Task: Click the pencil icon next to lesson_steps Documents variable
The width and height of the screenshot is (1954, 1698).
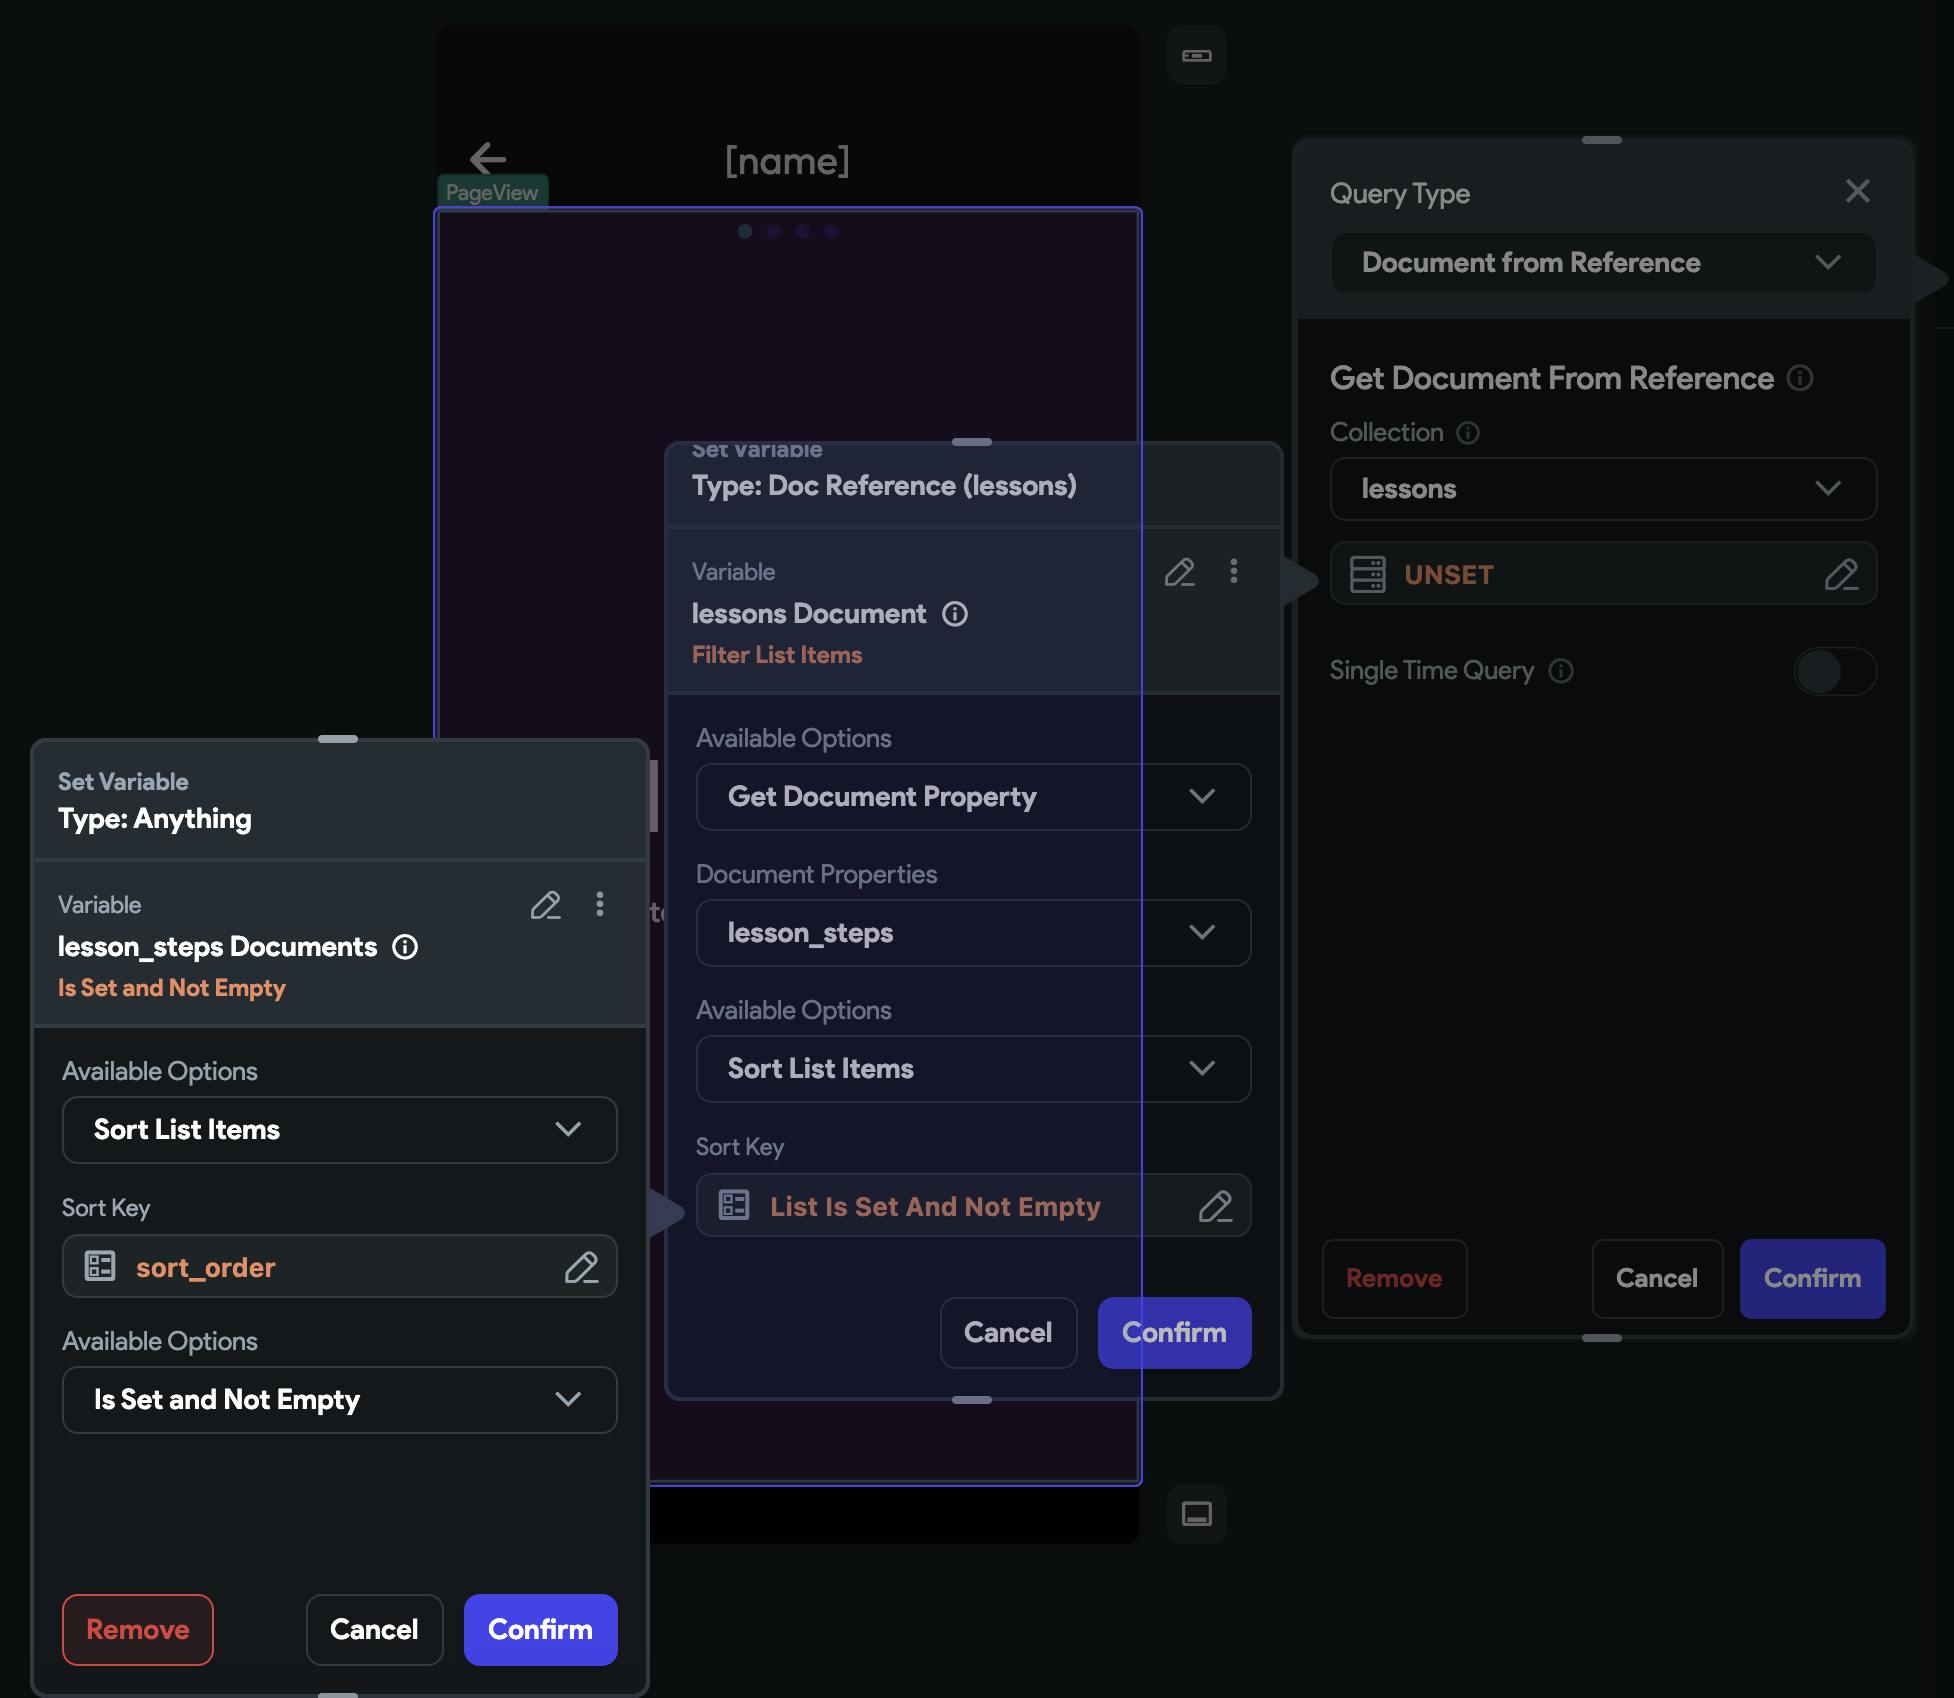Action: pos(545,905)
